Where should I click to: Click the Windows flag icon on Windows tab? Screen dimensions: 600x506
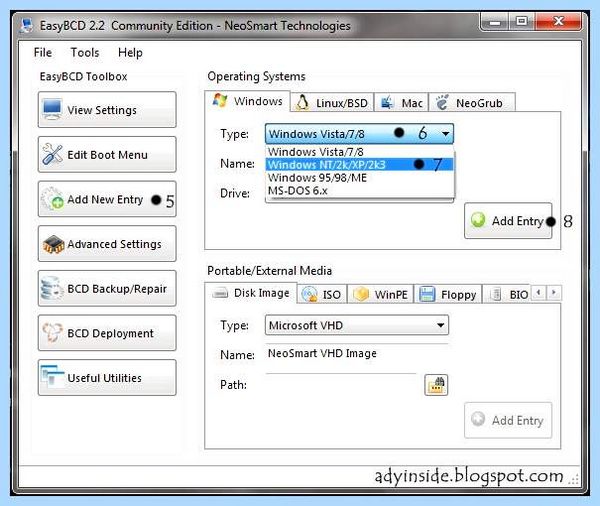click(x=220, y=101)
